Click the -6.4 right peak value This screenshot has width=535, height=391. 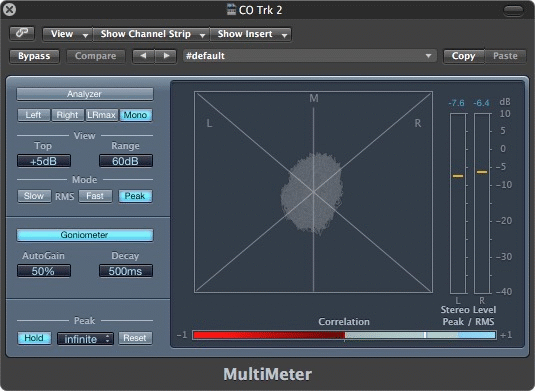[481, 103]
